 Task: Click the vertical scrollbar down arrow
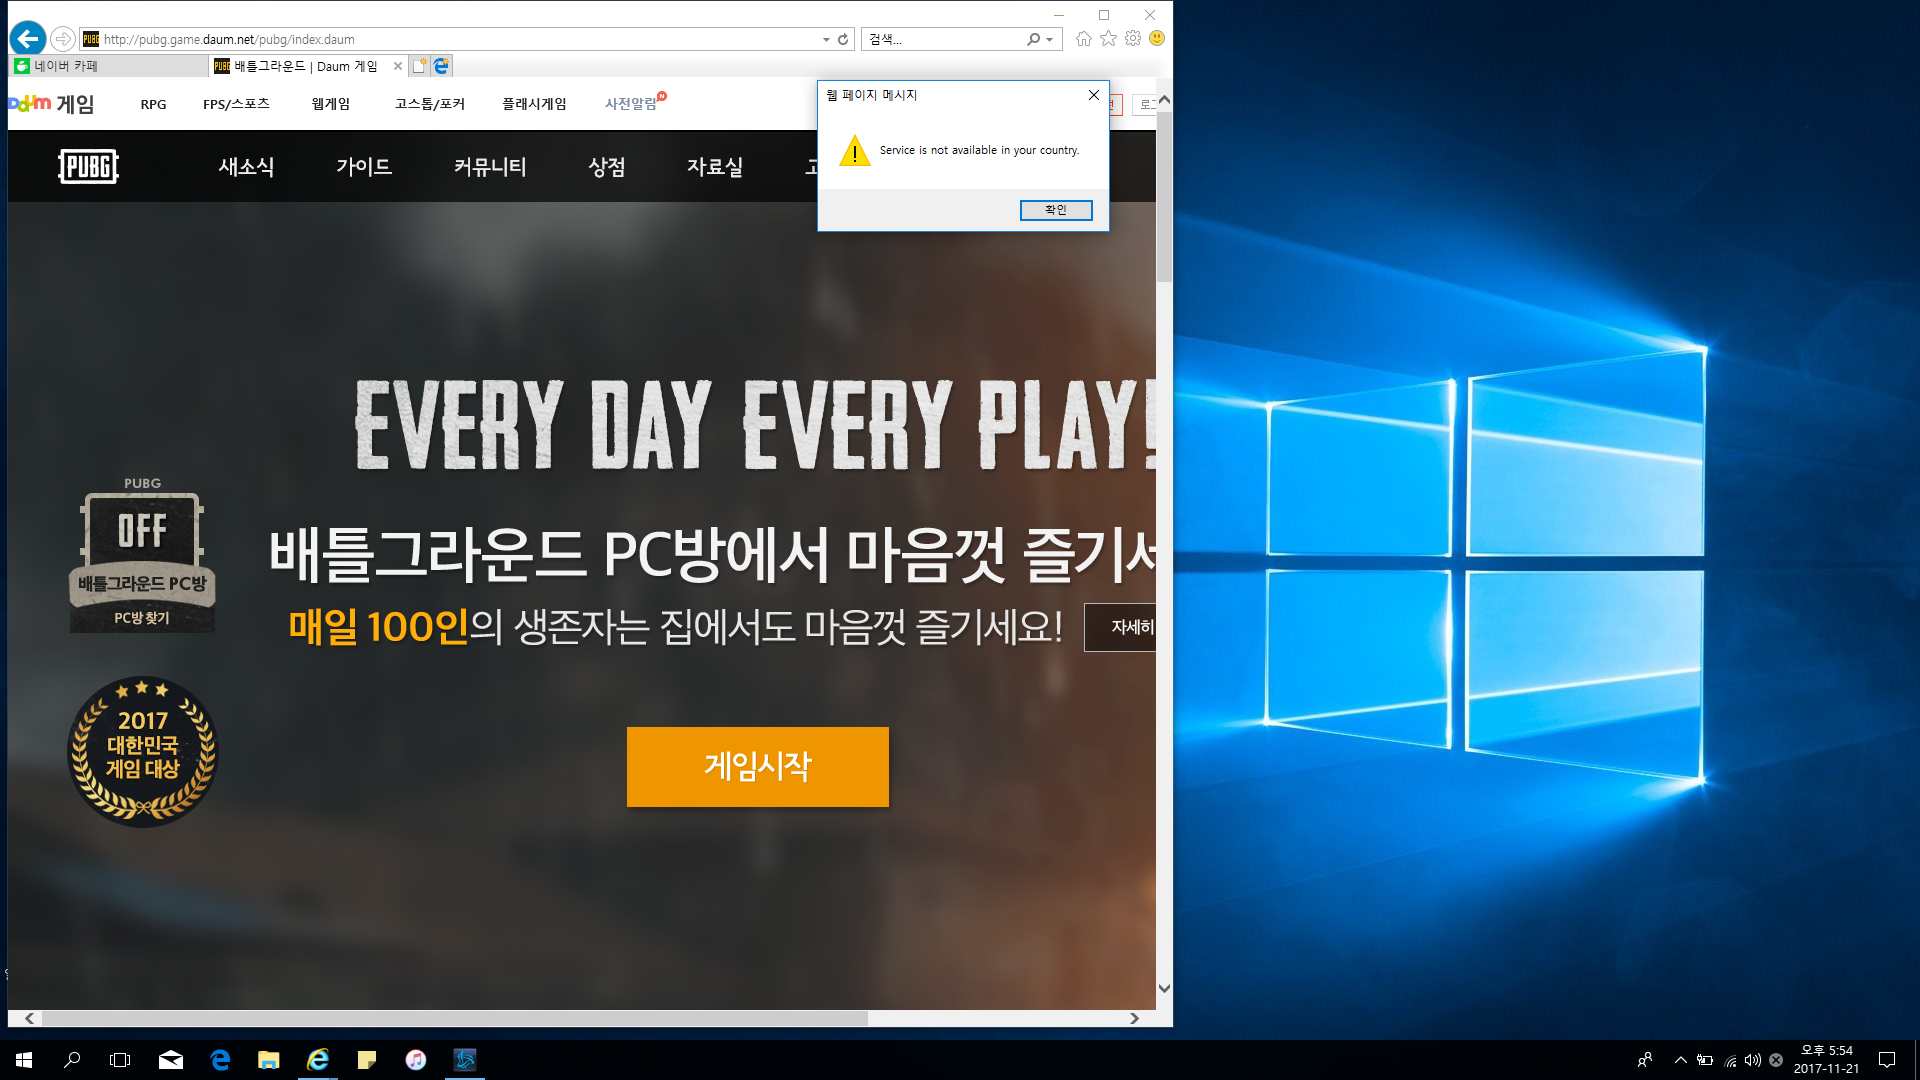[1164, 988]
